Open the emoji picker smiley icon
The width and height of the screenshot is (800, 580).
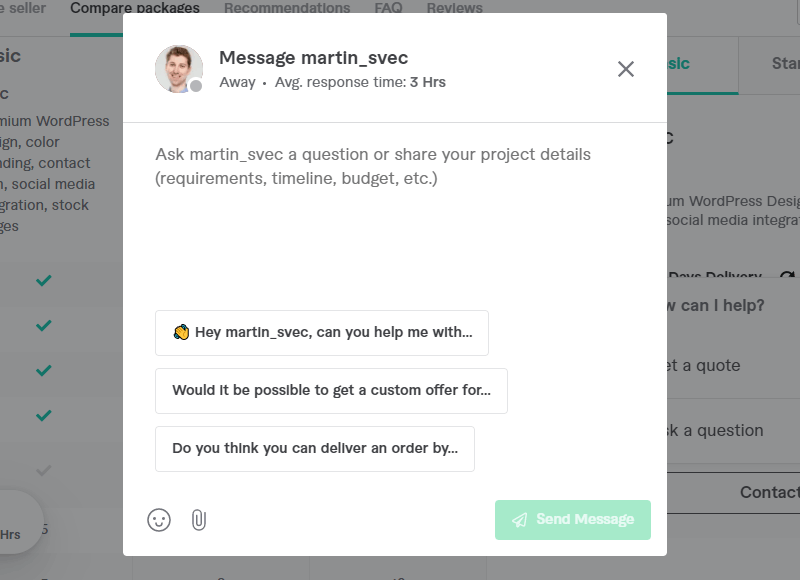[159, 520]
